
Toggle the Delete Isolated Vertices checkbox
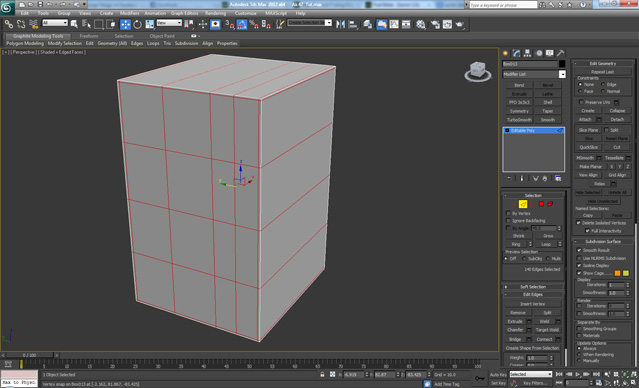click(x=578, y=223)
